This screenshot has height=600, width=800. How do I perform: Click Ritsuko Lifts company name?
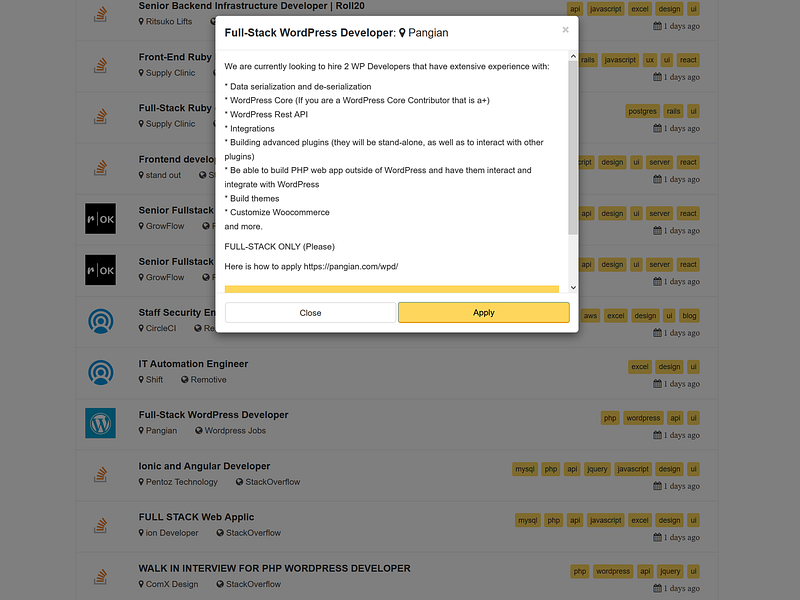169,21
